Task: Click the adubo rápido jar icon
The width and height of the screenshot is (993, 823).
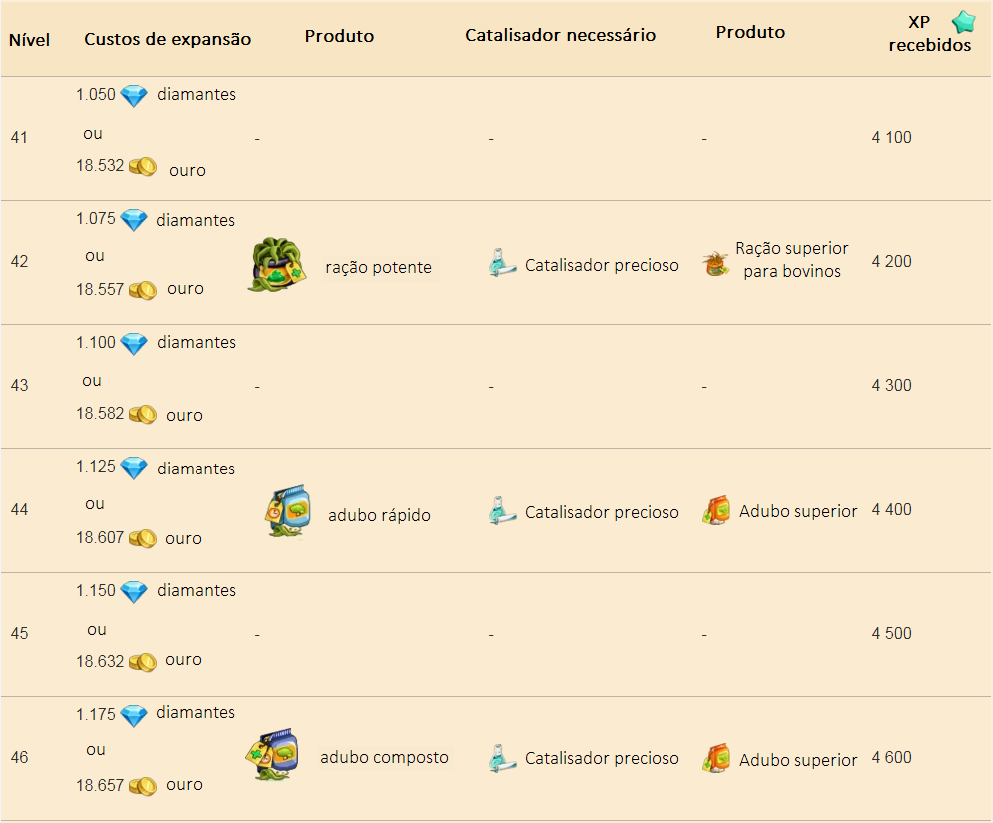Action: click(x=288, y=512)
